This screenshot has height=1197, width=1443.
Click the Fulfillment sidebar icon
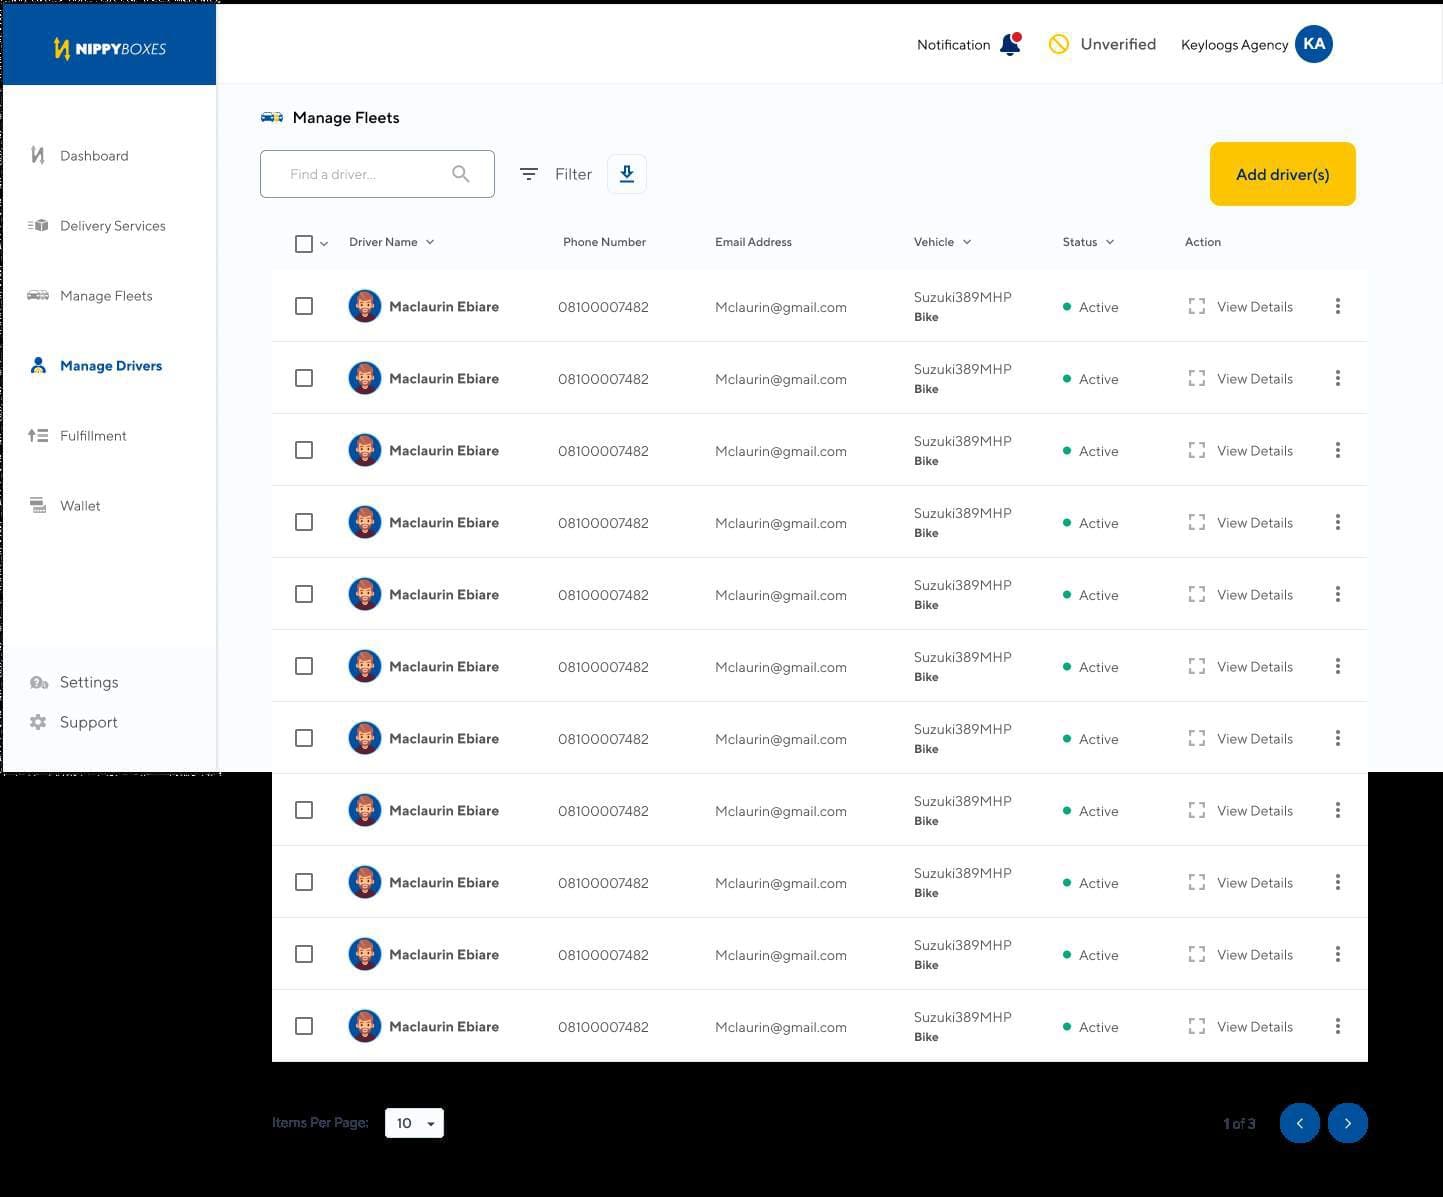[x=38, y=435]
